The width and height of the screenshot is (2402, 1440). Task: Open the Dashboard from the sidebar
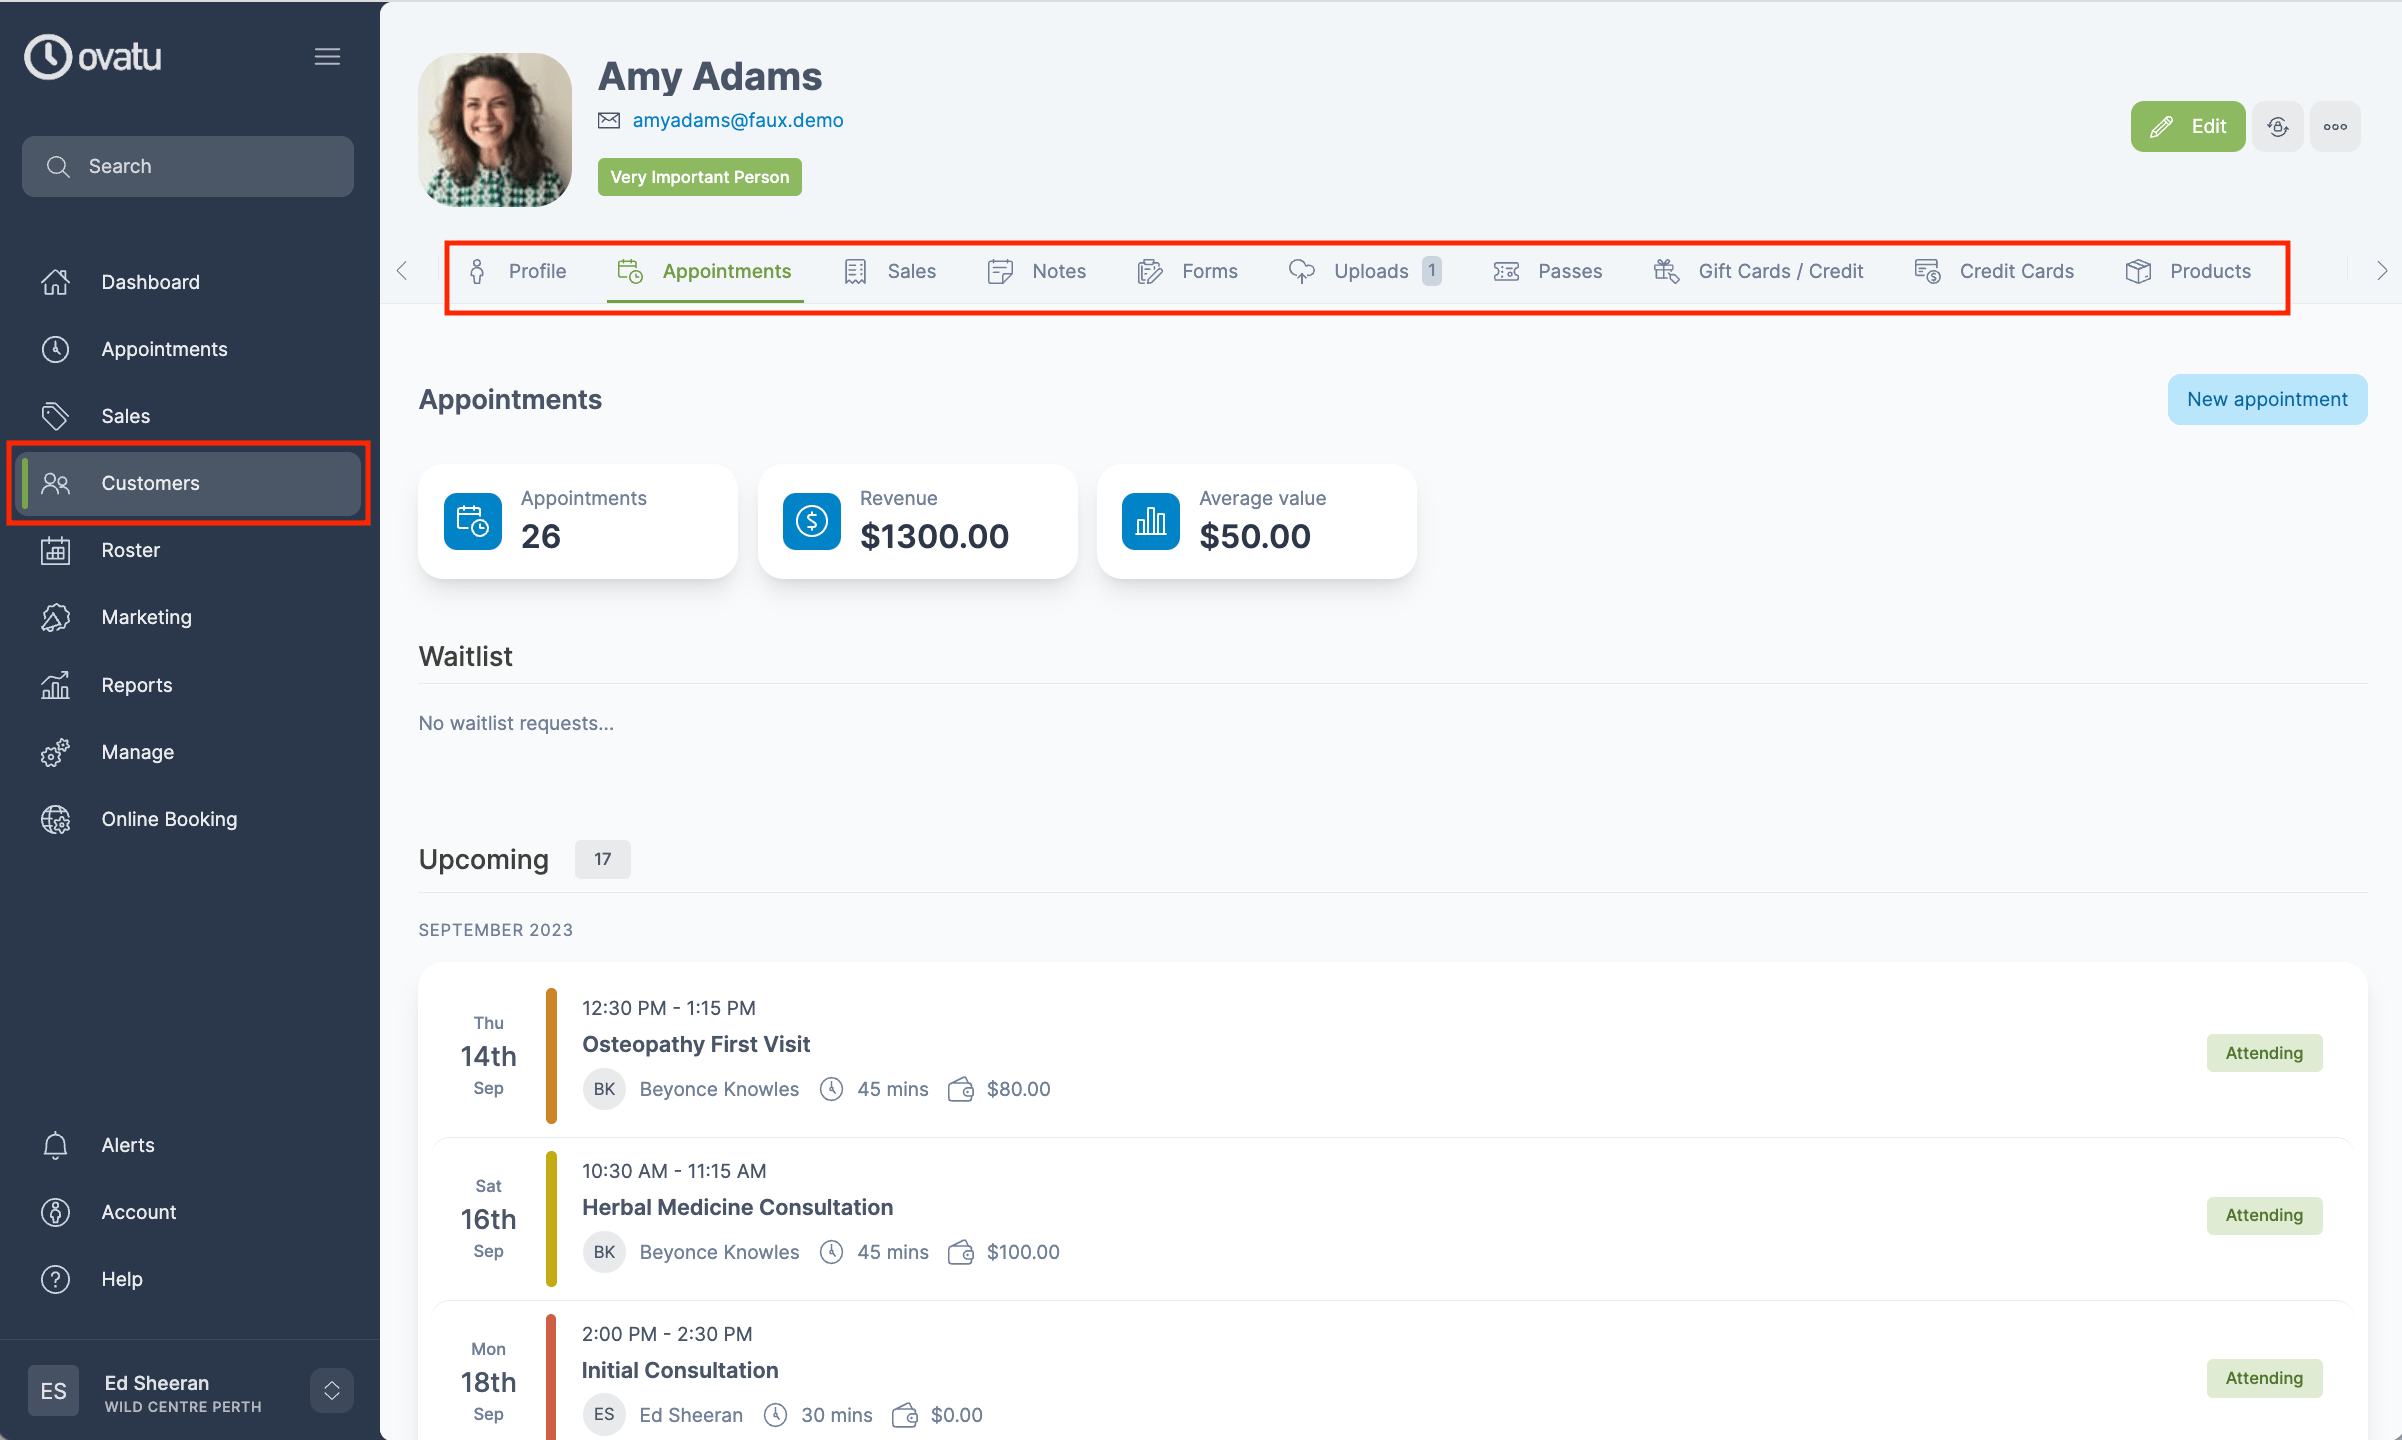coord(150,281)
